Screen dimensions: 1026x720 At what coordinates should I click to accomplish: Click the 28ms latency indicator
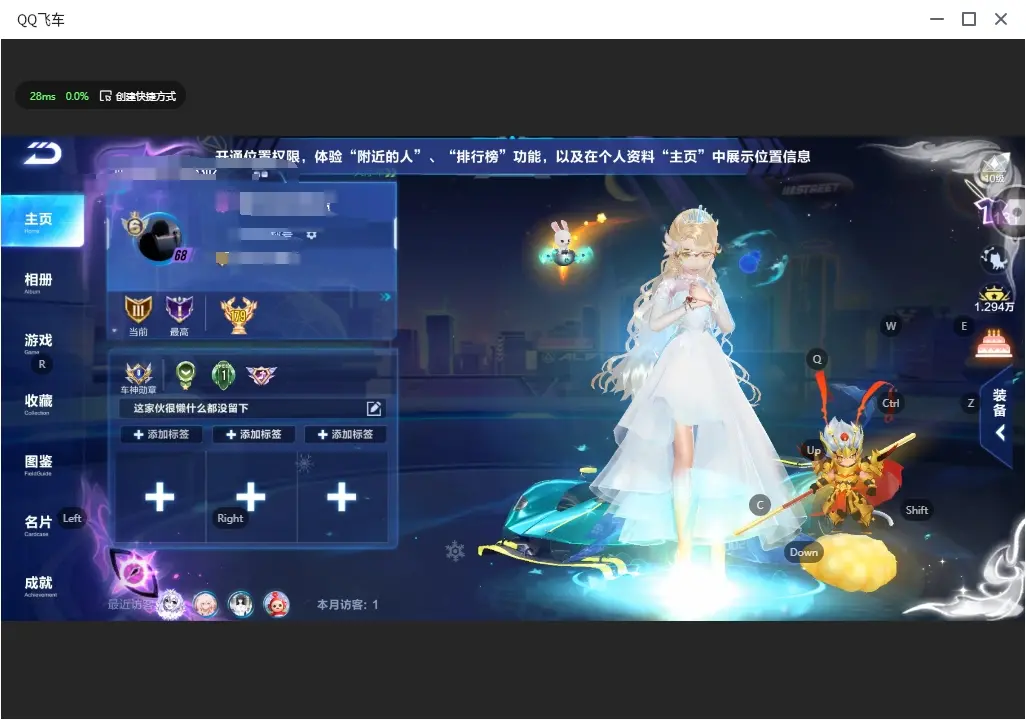point(43,96)
